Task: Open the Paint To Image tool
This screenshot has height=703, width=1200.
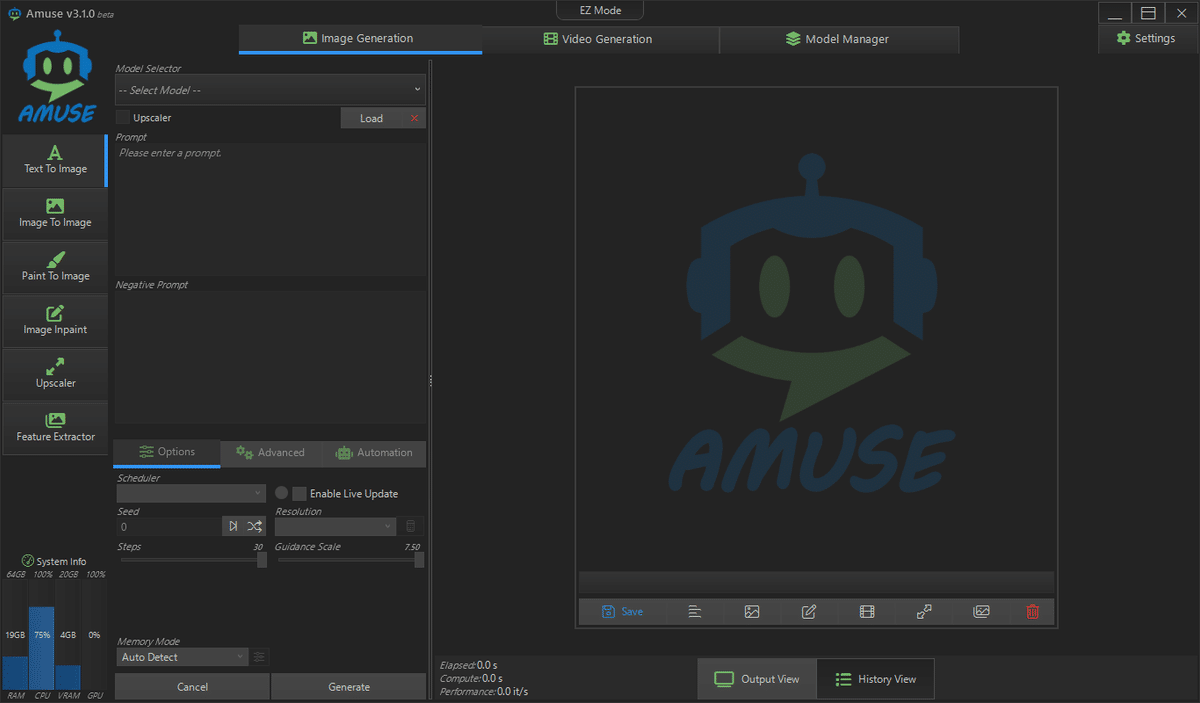Action: coord(55,267)
